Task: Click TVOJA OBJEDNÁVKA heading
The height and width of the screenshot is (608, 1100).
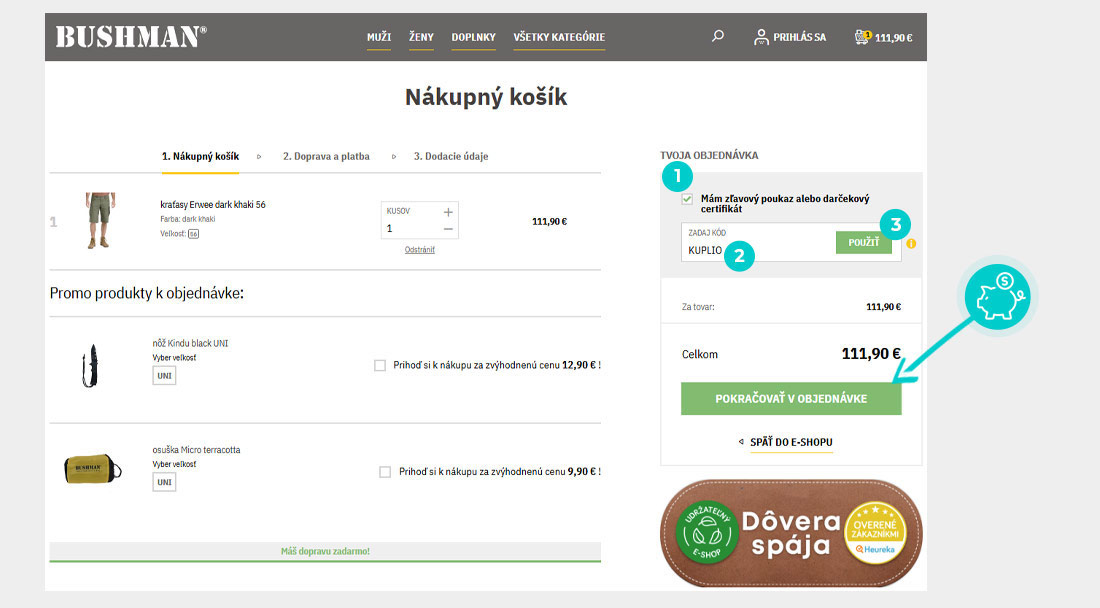Action: click(x=709, y=156)
